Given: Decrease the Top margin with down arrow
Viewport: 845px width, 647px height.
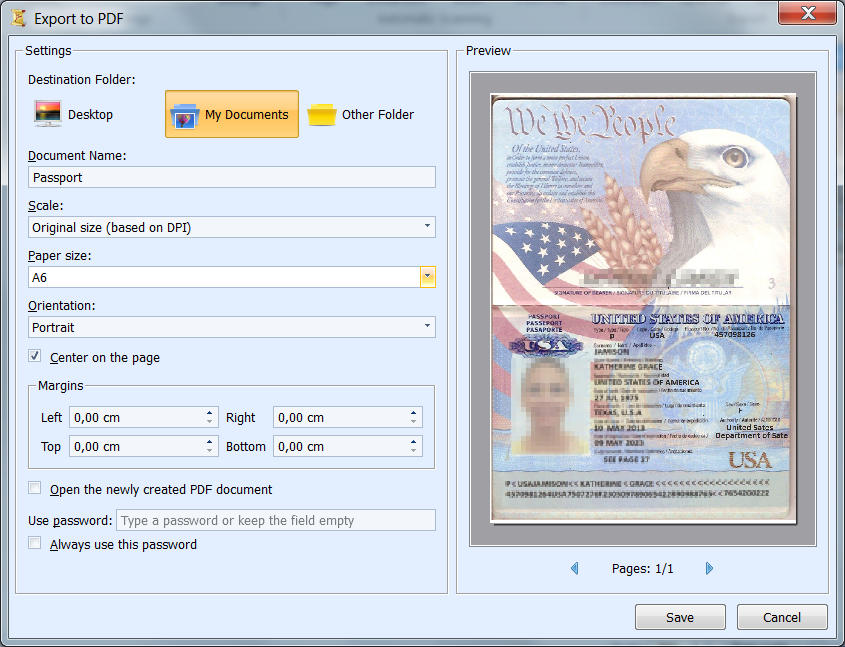Looking at the screenshot, I should point(210,450).
